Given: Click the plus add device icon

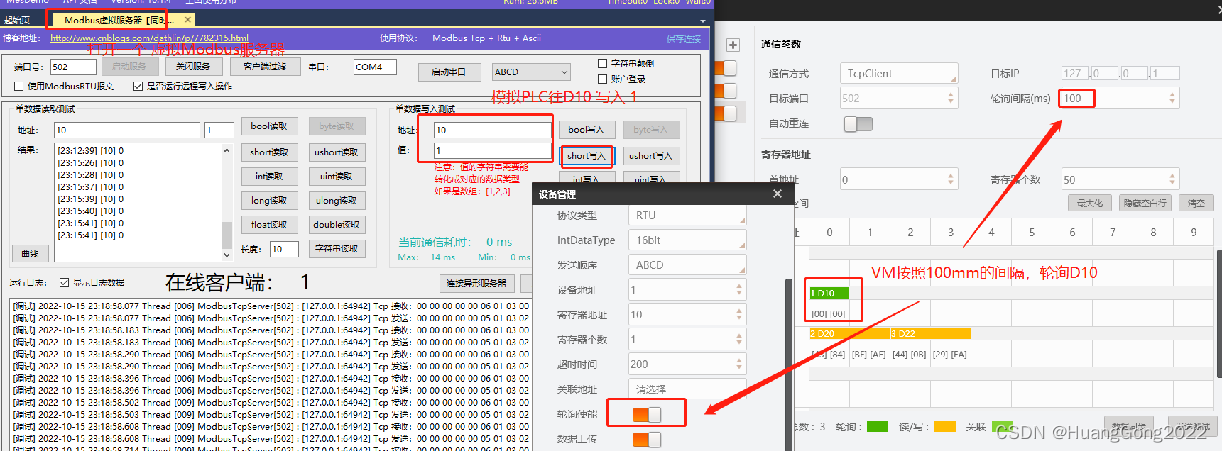Looking at the screenshot, I should [x=732, y=45].
